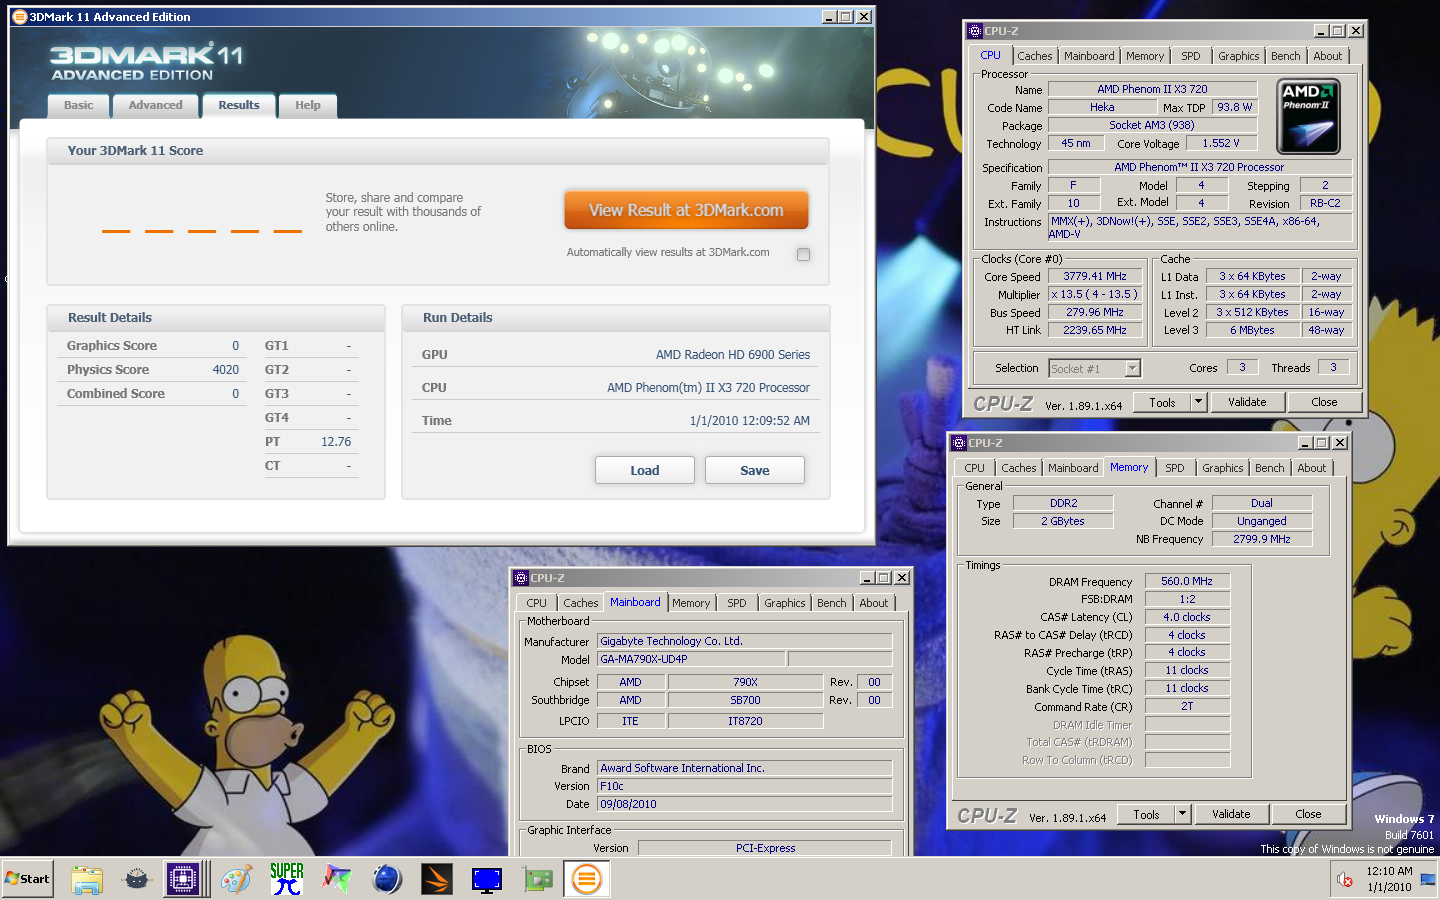Viewport: 1440px width, 900px height.
Task: Click the AMD Phenom II logo in CPU-Z
Action: click(1308, 117)
